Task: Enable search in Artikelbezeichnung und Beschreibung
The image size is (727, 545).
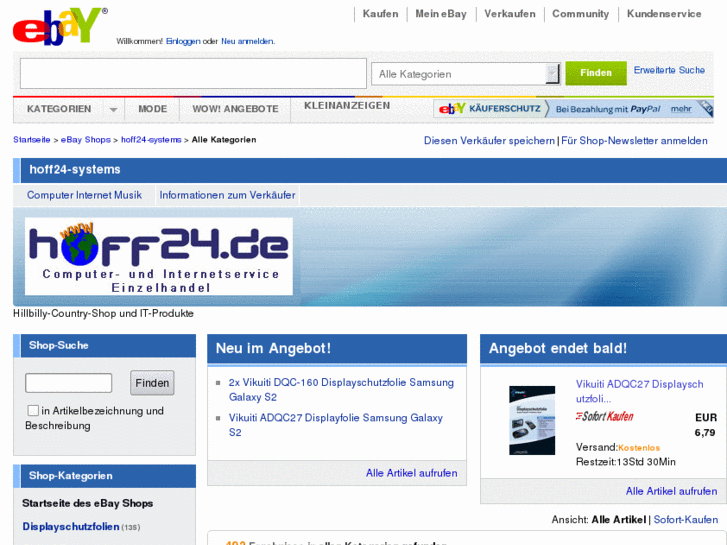Action: (33, 410)
